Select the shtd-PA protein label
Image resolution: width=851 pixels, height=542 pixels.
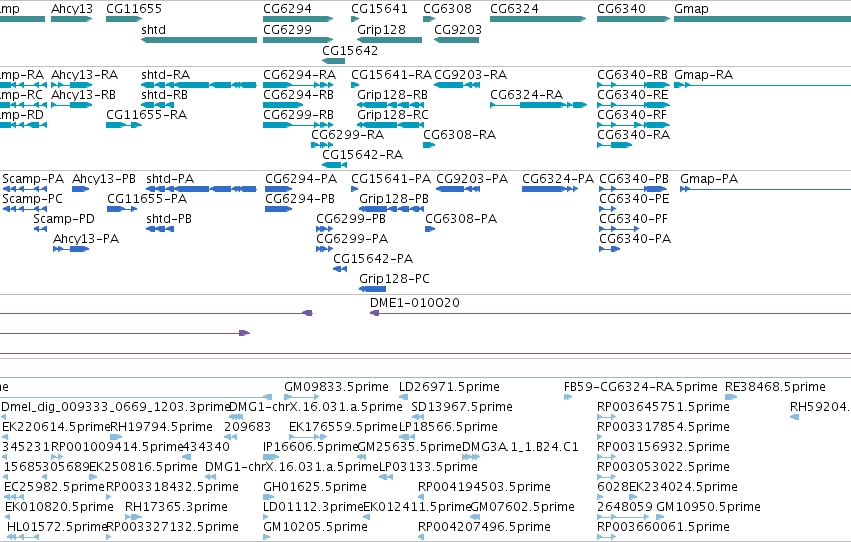[170, 178]
